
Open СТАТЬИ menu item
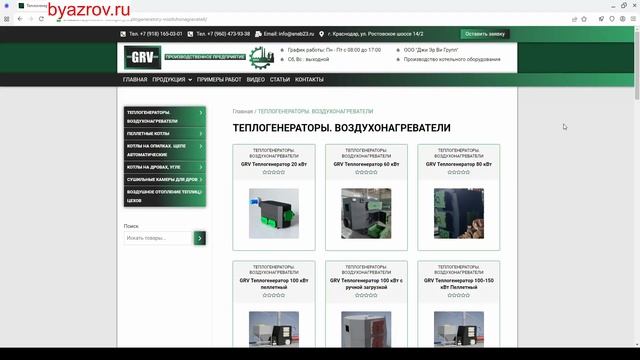coord(280,80)
